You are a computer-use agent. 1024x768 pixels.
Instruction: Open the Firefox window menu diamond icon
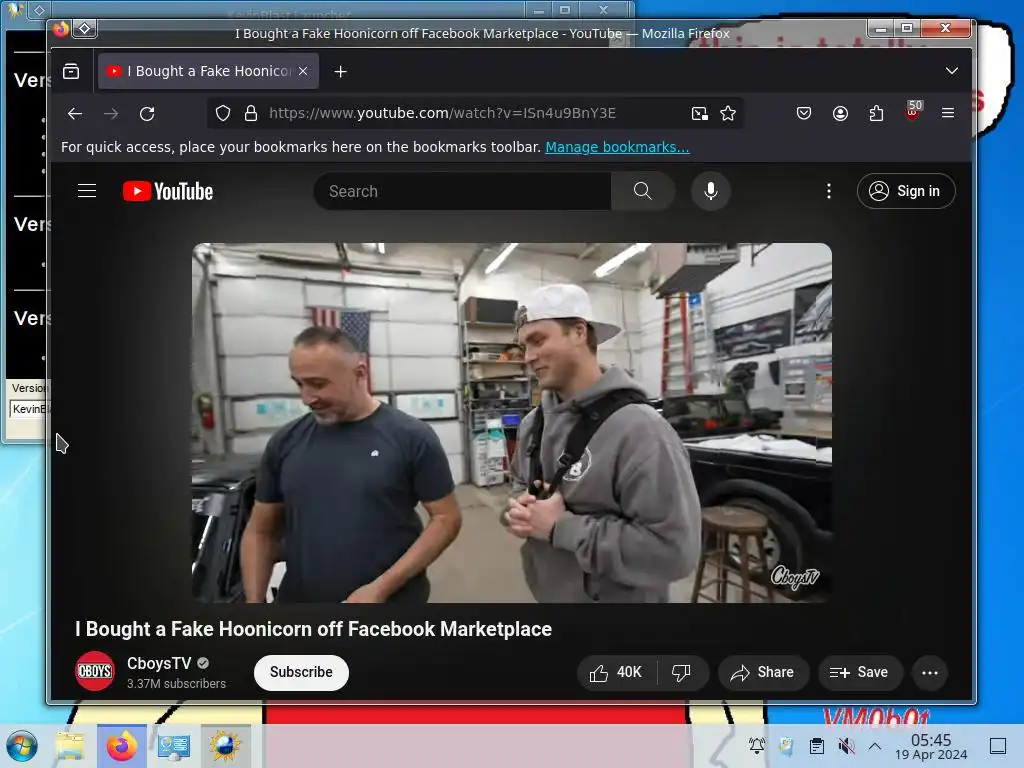click(85, 29)
